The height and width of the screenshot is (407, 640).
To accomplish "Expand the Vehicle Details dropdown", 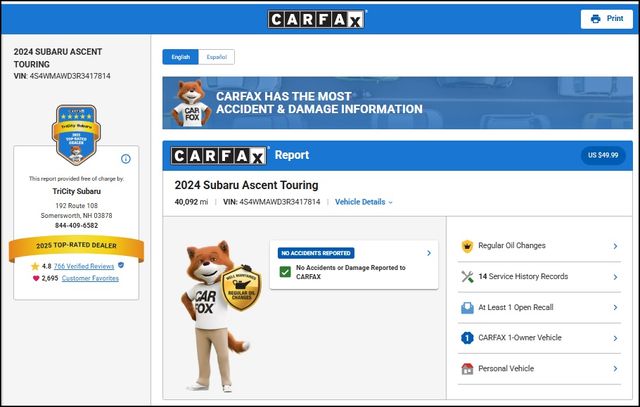I will coord(363,202).
